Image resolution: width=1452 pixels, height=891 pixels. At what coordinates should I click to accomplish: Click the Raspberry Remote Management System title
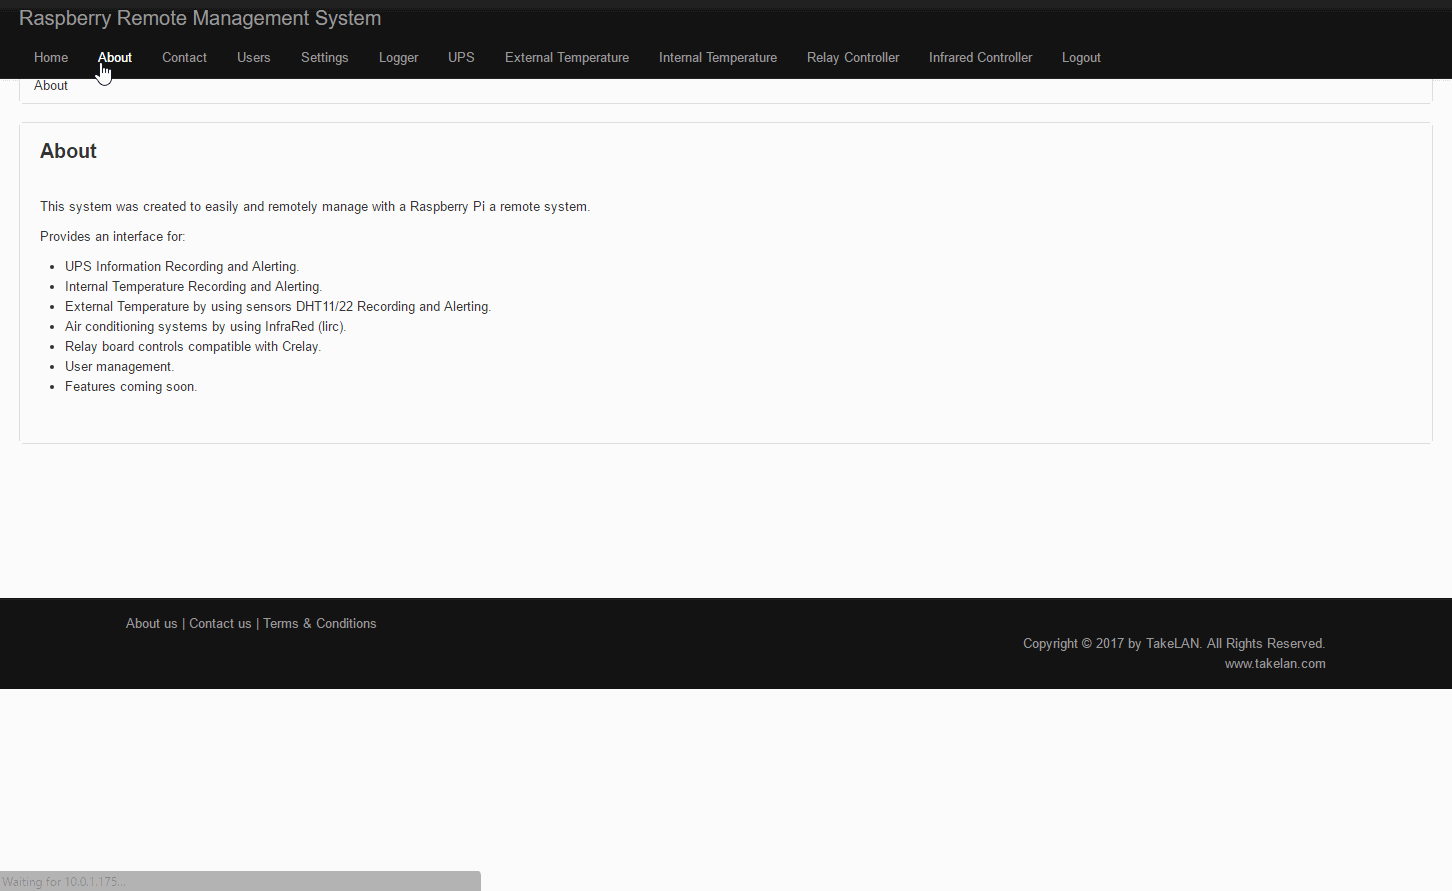click(x=200, y=18)
